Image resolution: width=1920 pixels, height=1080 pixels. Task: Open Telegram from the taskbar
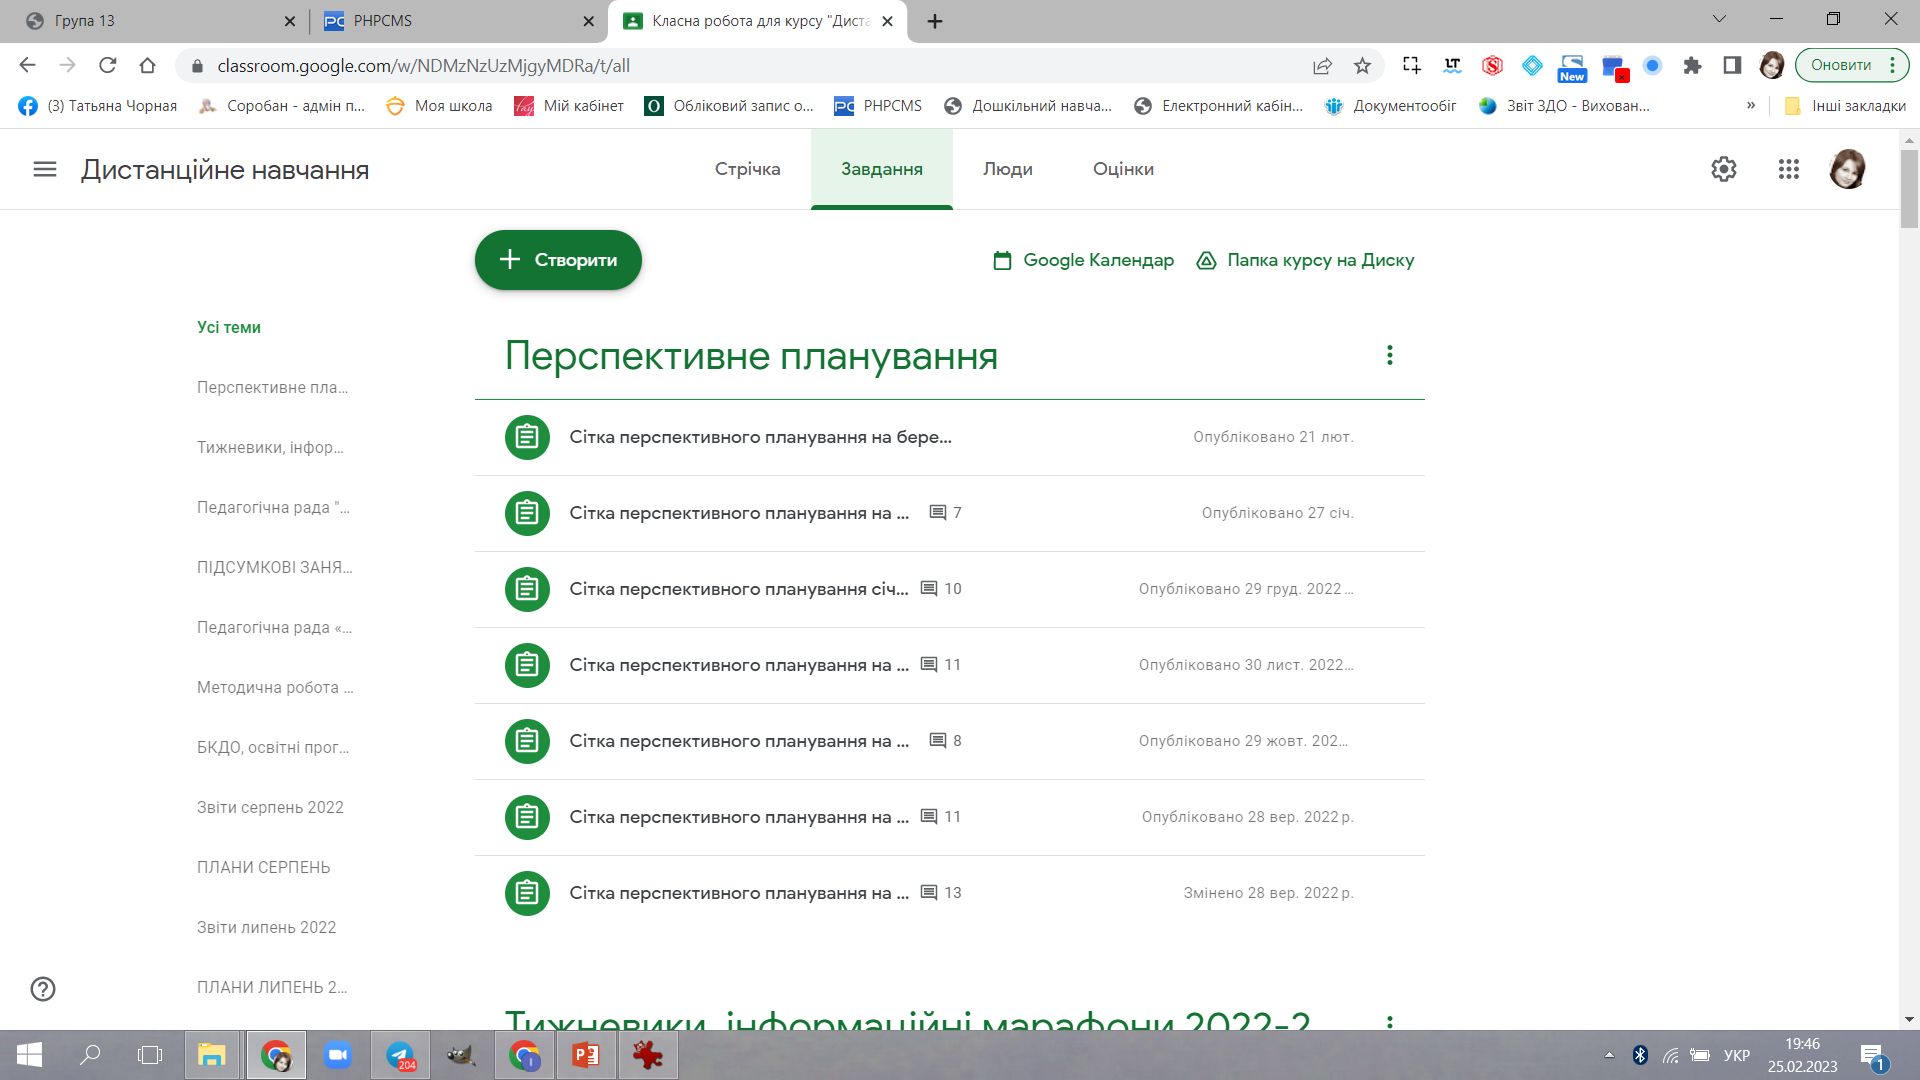pos(400,1055)
